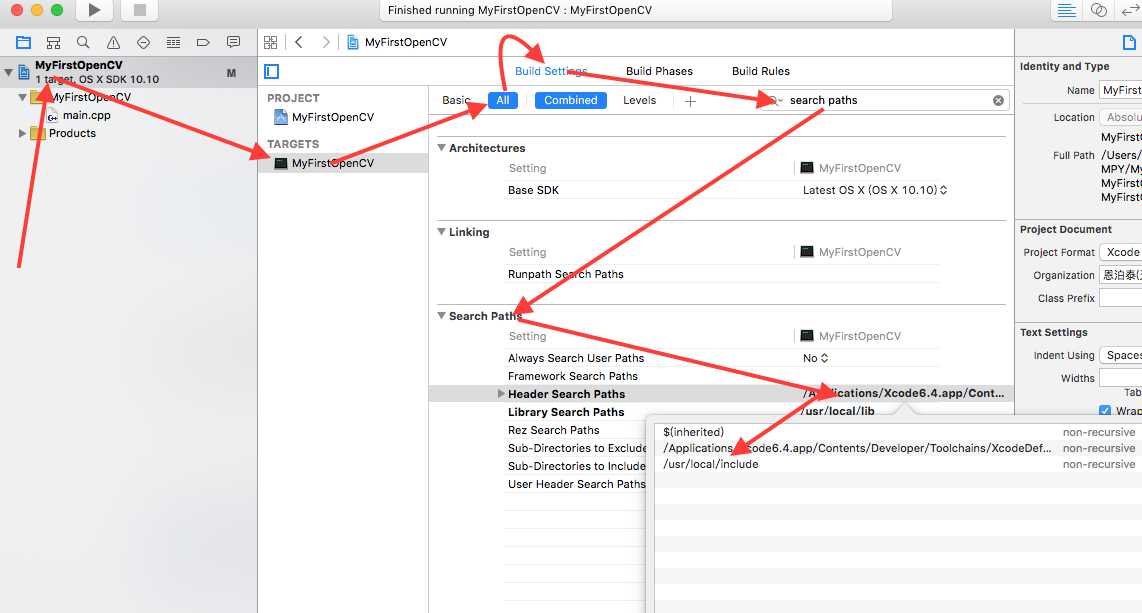Collapse the Architectures section

tap(441, 148)
